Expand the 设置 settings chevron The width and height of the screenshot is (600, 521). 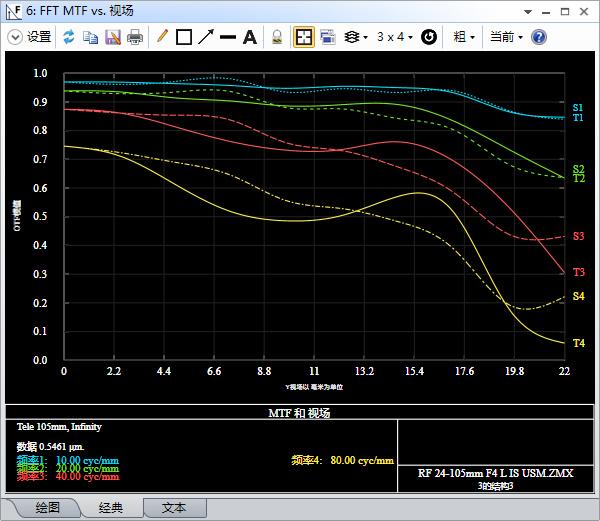pyautogui.click(x=15, y=37)
